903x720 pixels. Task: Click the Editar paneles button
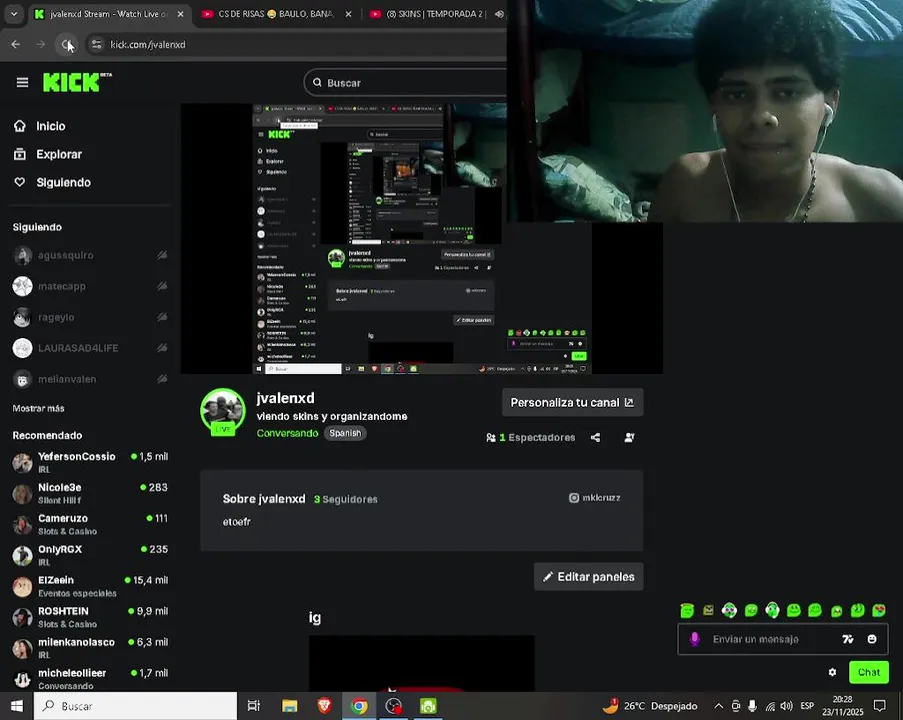589,577
